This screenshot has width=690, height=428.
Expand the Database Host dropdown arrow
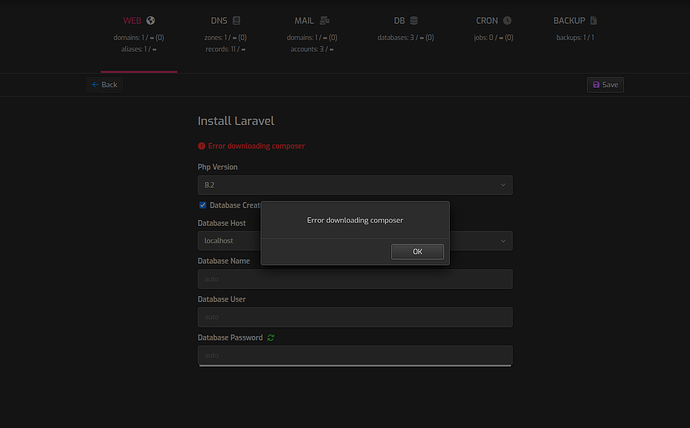pyautogui.click(x=503, y=241)
